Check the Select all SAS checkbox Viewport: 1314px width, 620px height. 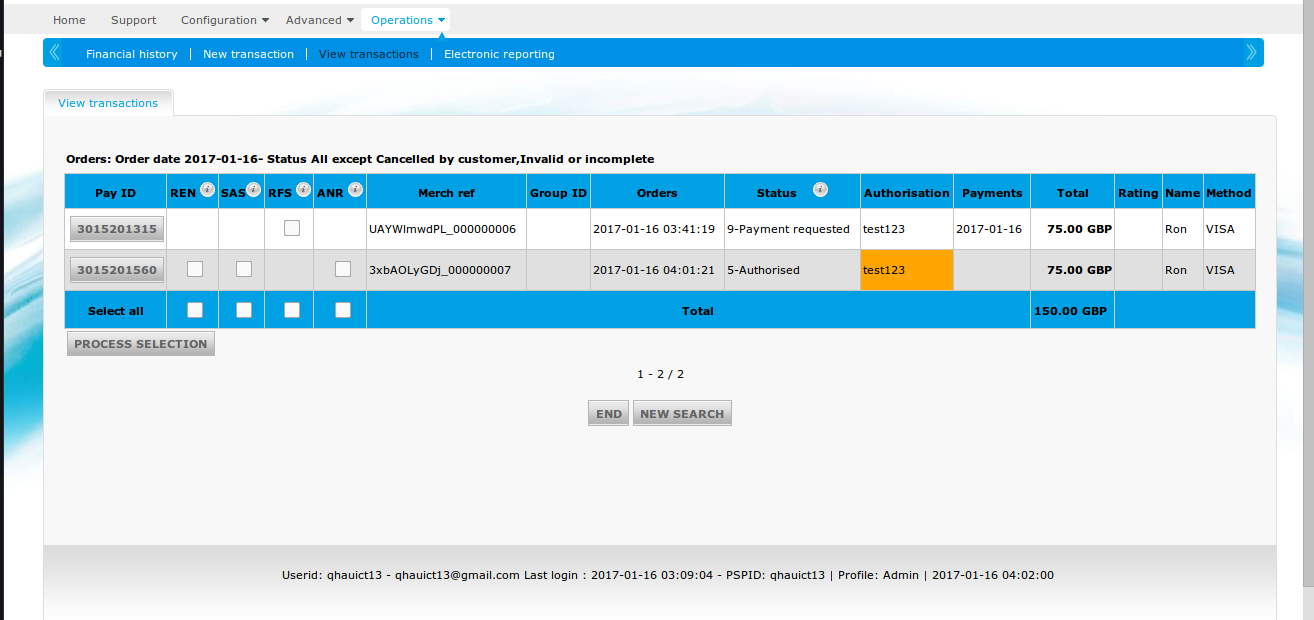(x=243, y=310)
